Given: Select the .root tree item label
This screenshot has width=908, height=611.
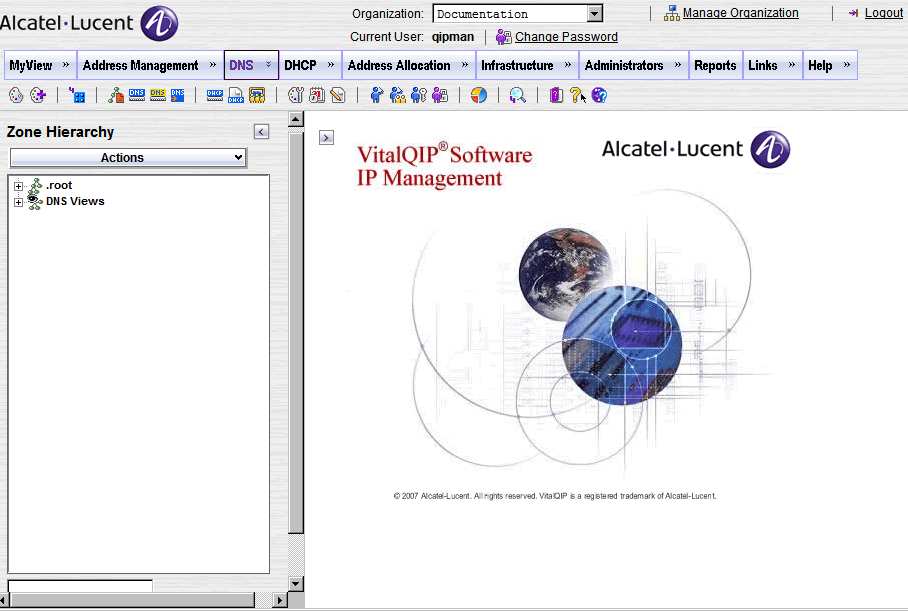Looking at the screenshot, I should click(x=59, y=185).
